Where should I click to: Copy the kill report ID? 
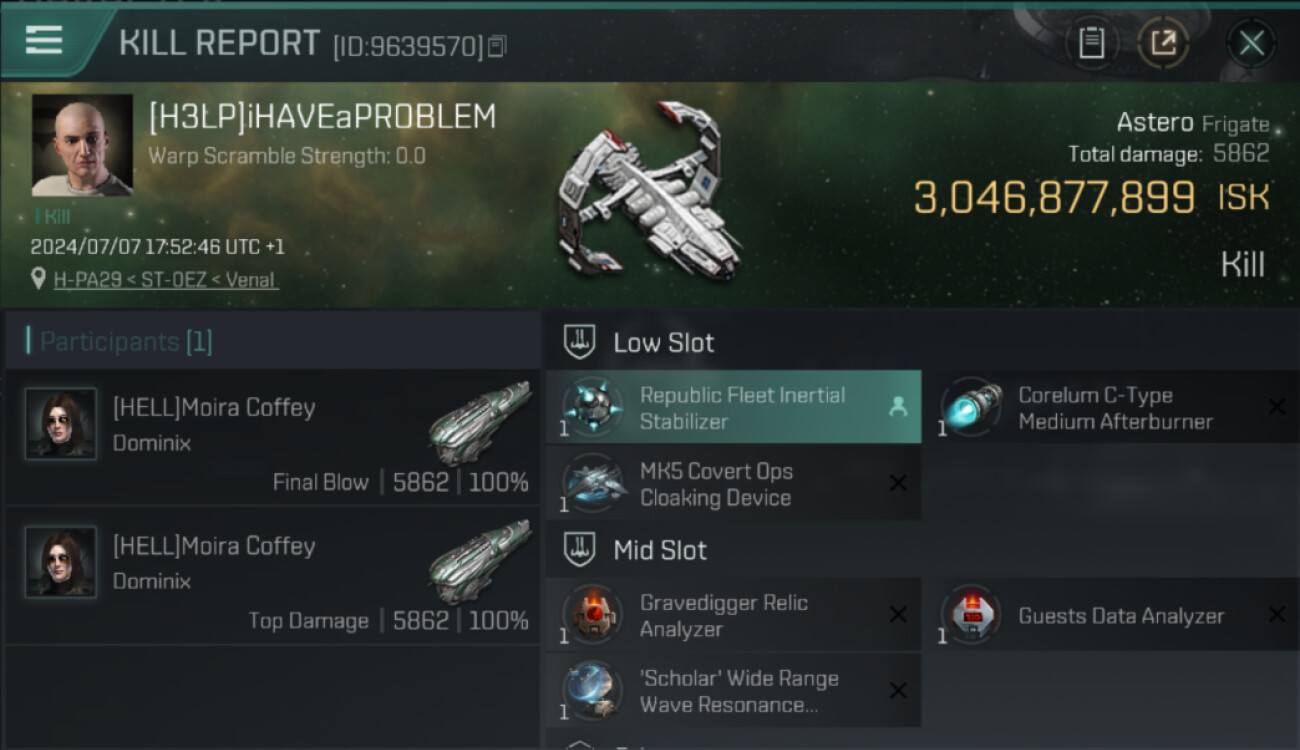coord(497,45)
